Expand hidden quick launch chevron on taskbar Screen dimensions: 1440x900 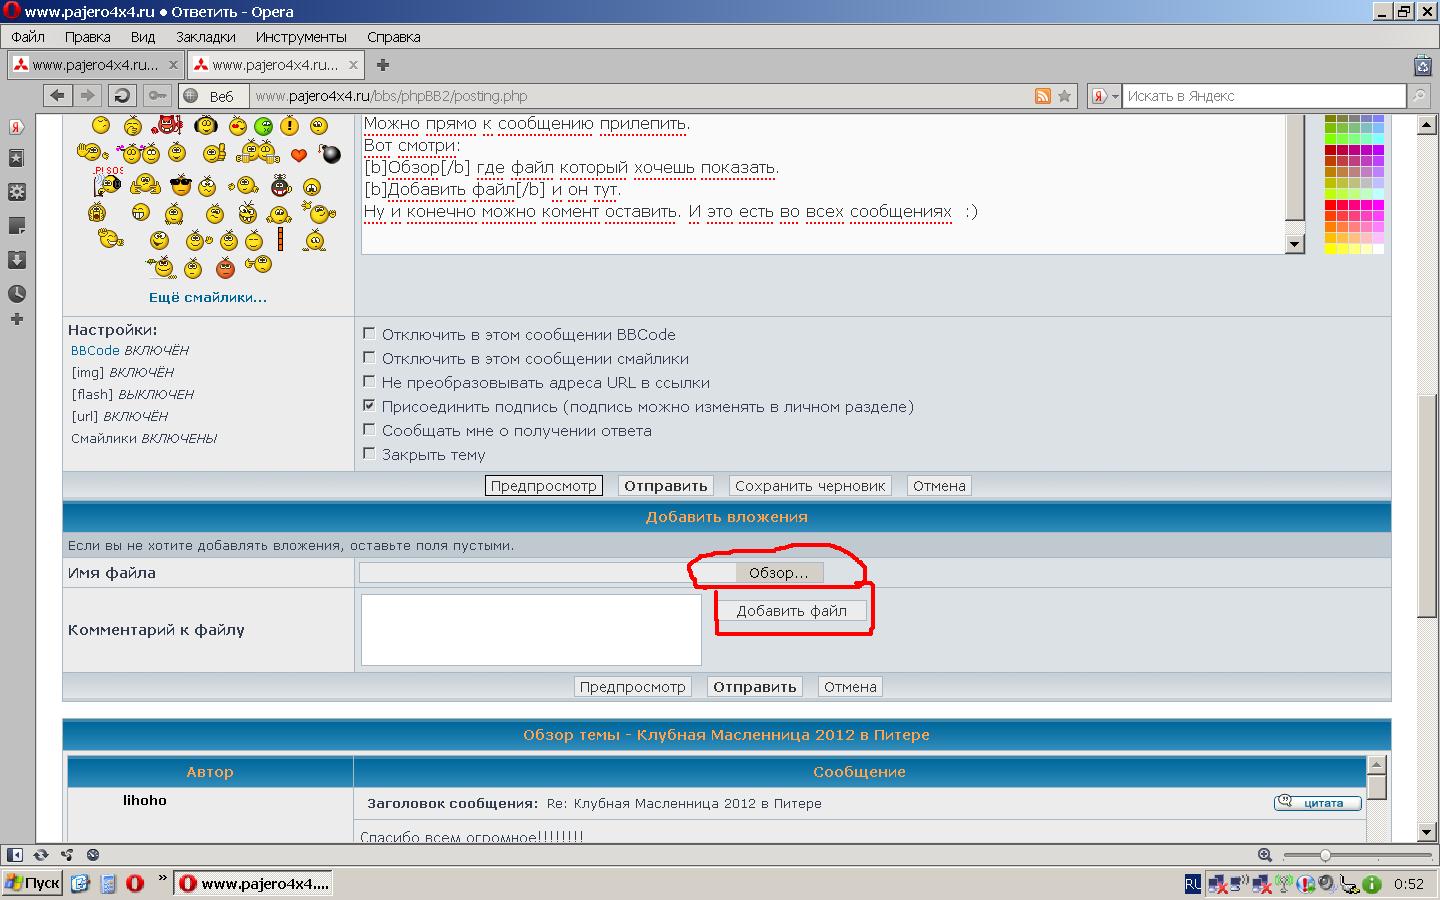162,878
